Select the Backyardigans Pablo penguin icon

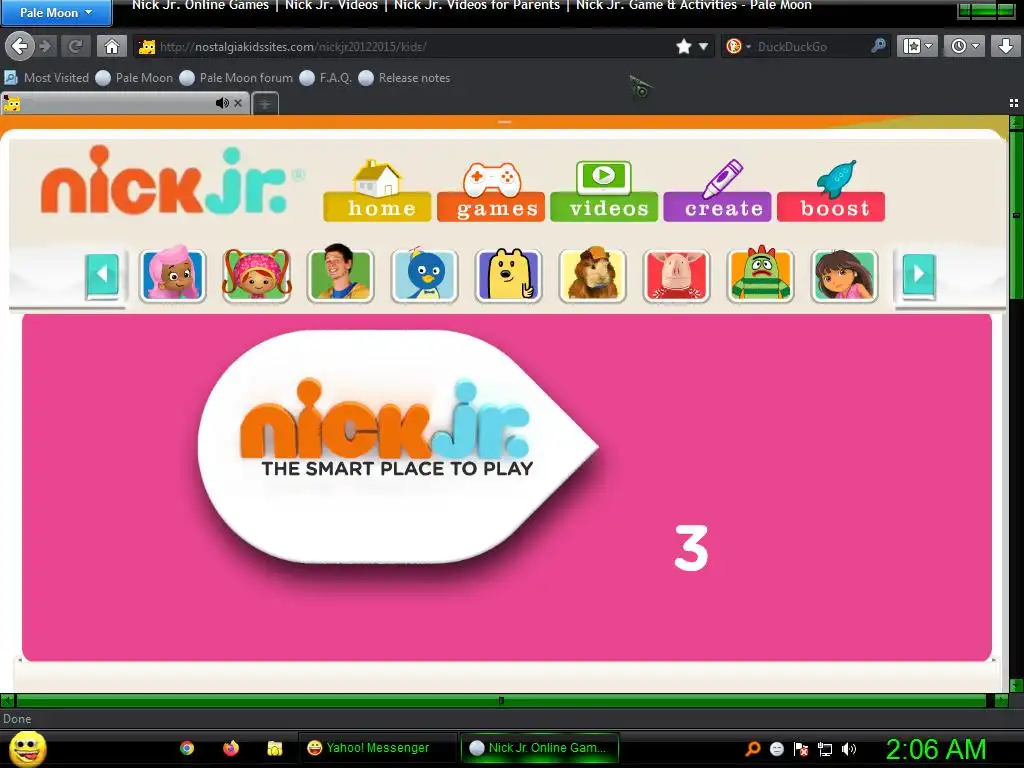click(424, 274)
